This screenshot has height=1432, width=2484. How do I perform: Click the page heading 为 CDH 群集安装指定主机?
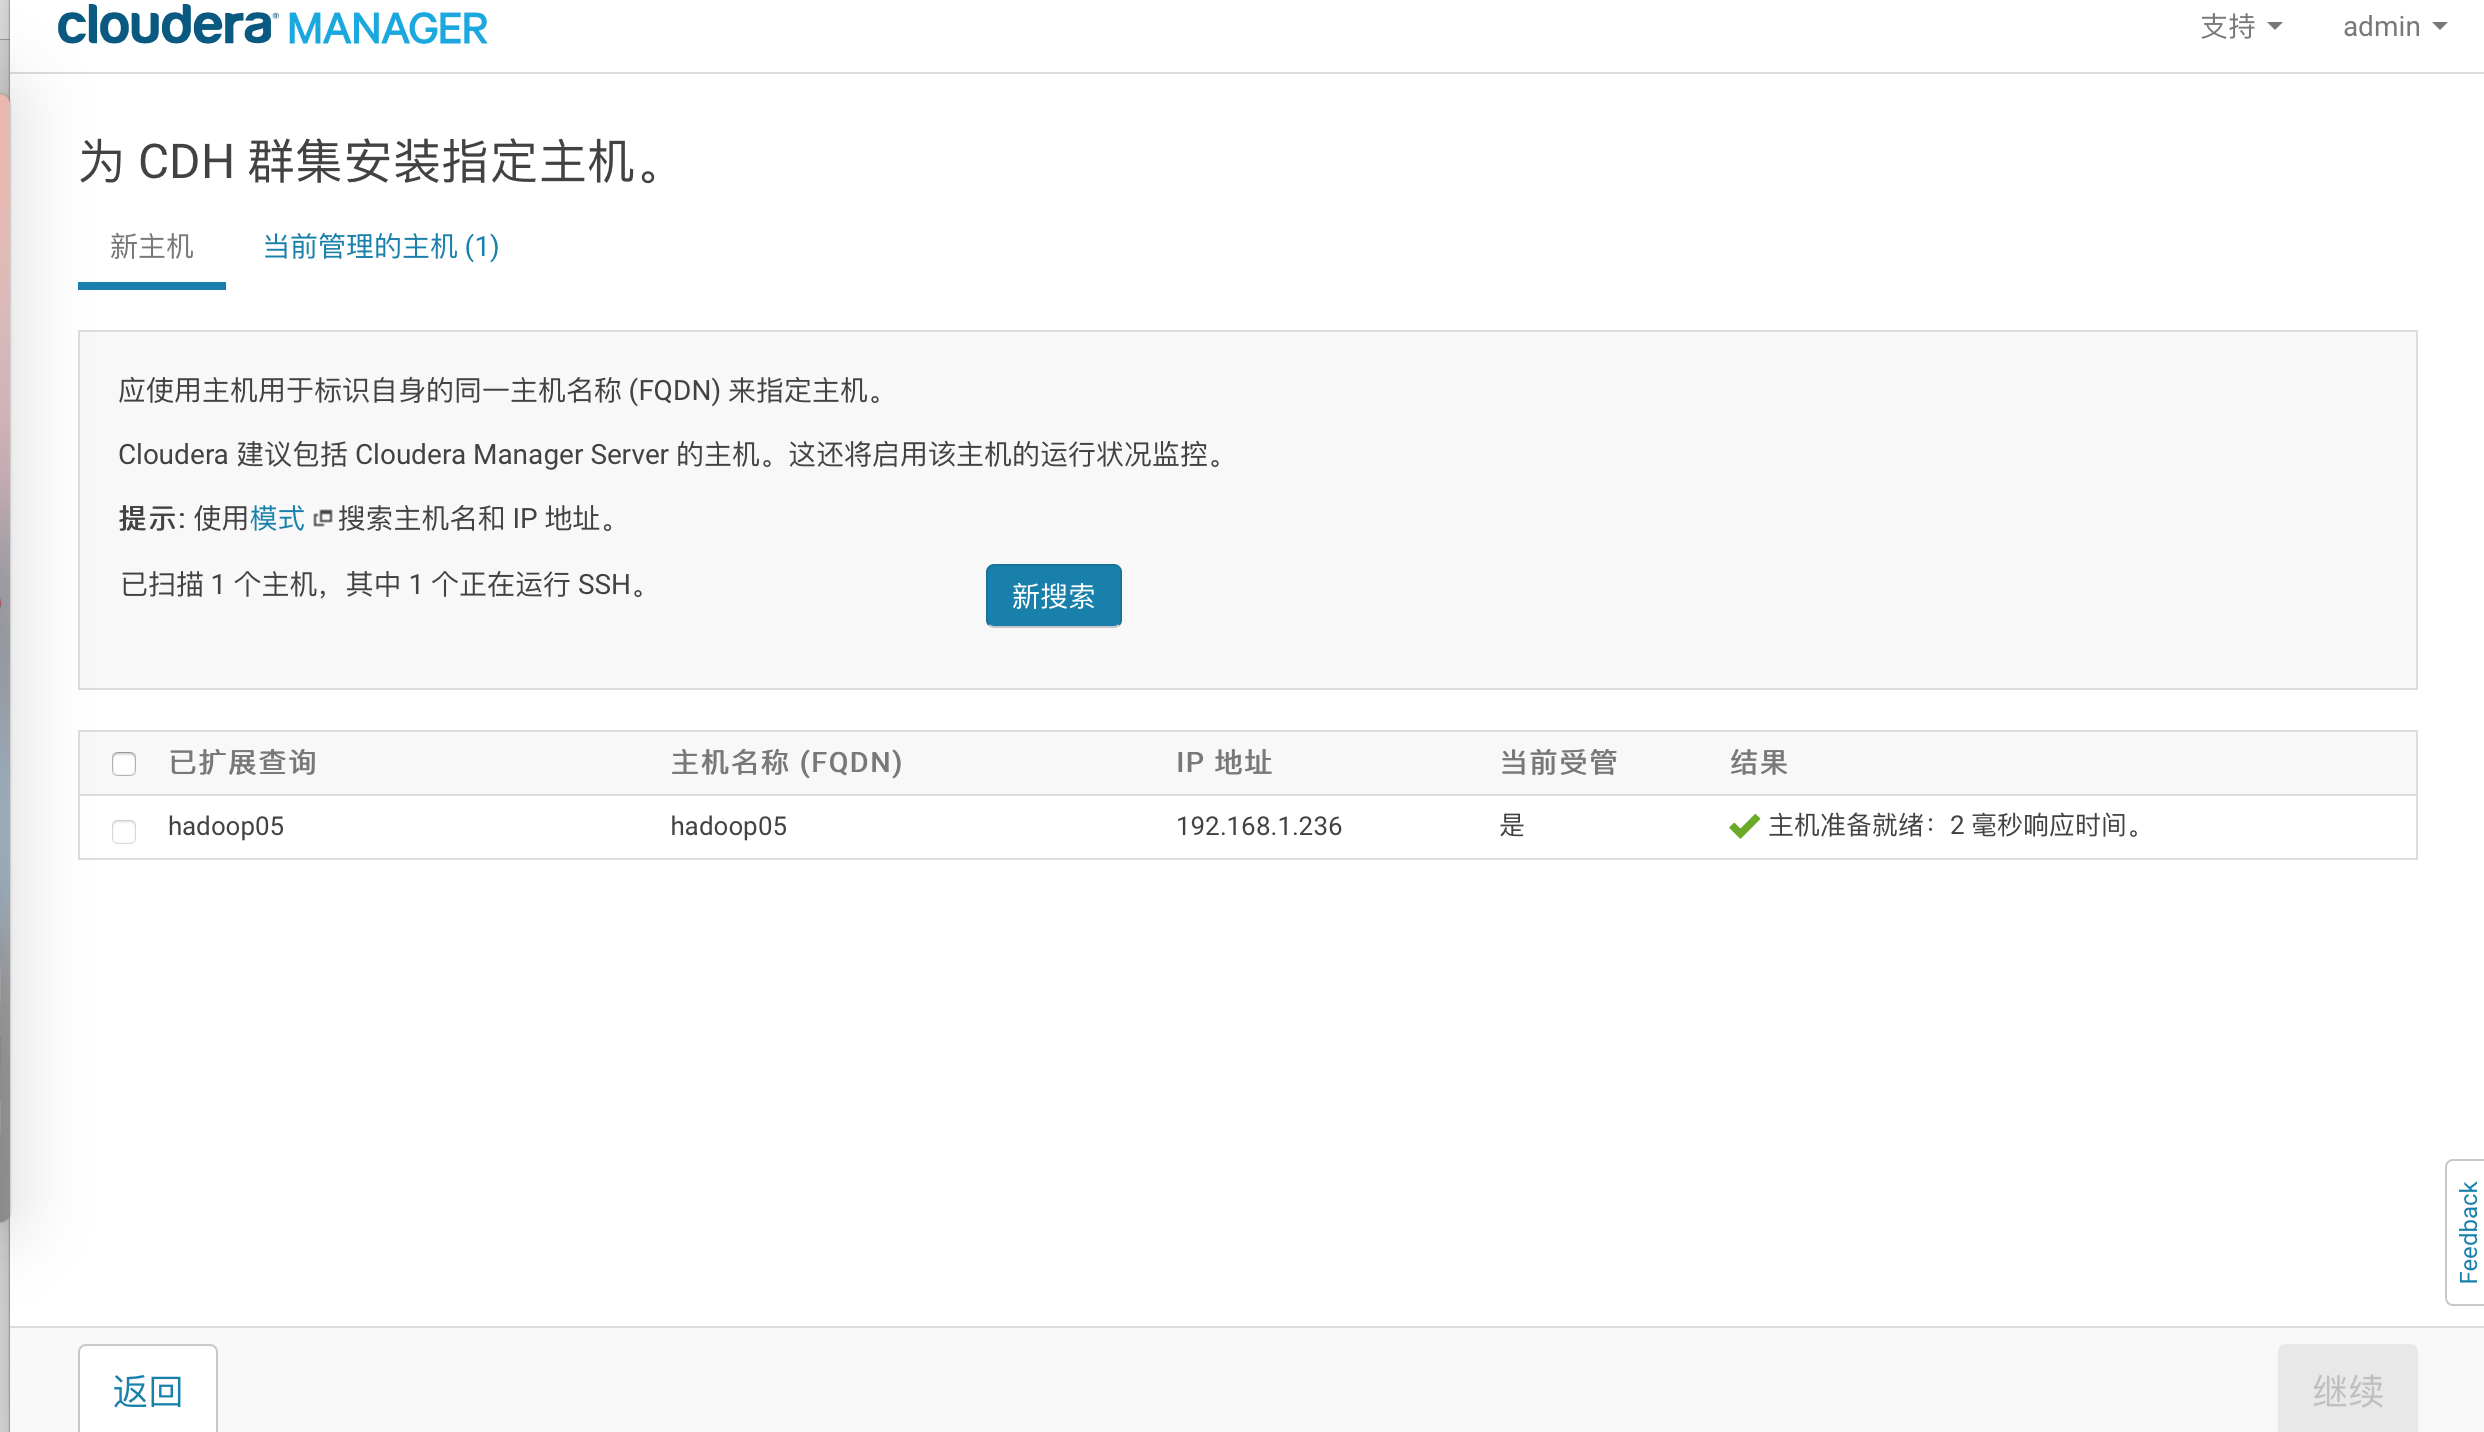[371, 161]
